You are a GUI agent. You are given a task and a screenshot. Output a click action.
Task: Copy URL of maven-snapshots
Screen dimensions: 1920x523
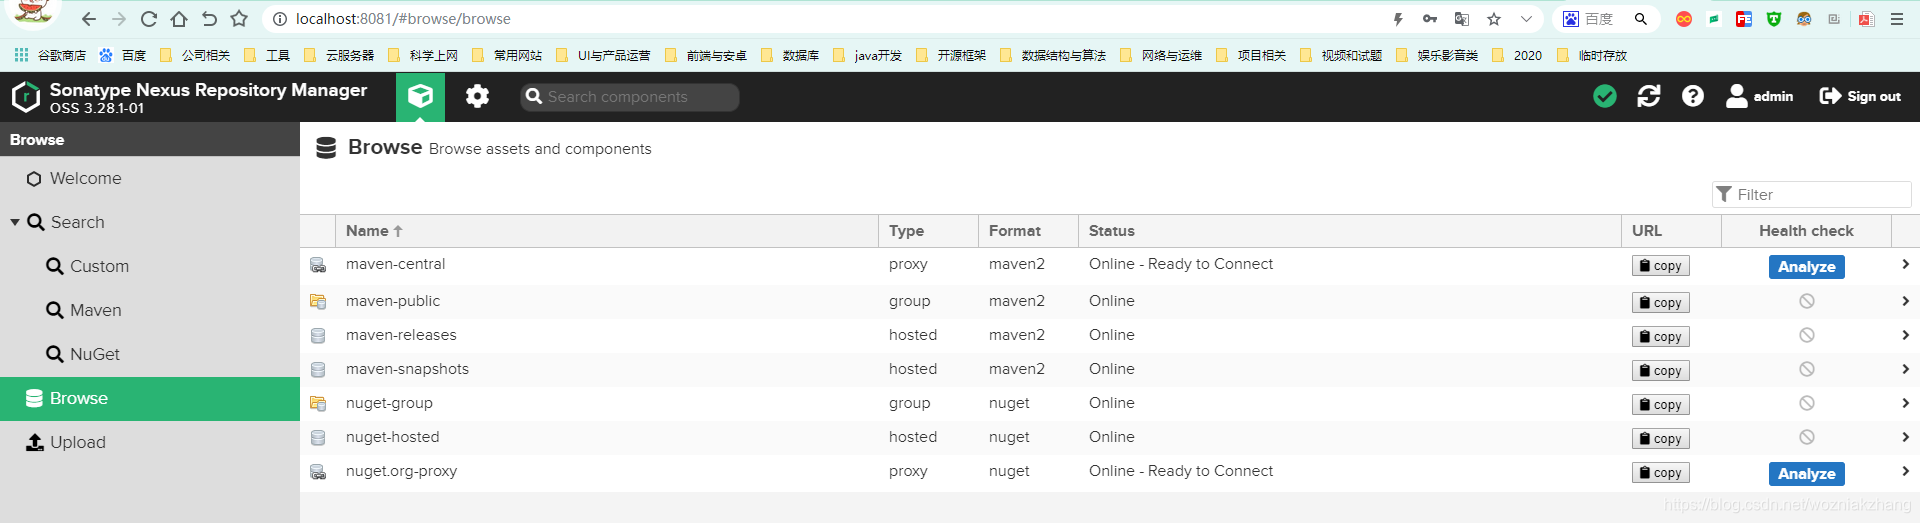1661,371
